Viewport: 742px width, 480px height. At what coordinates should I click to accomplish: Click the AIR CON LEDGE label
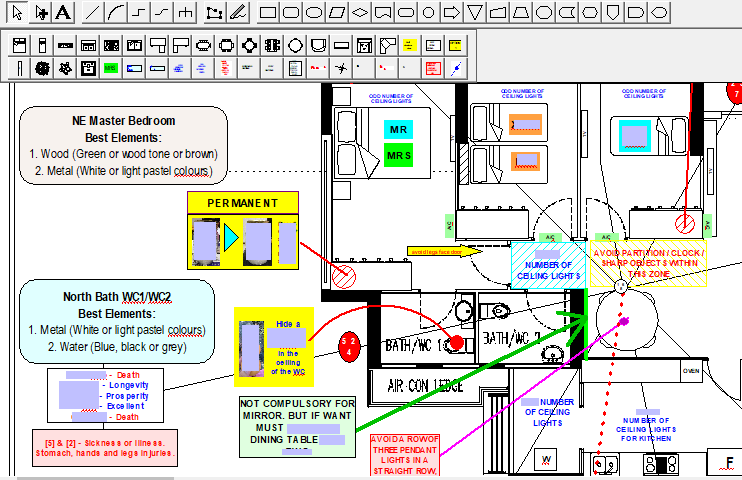pyautogui.click(x=424, y=383)
